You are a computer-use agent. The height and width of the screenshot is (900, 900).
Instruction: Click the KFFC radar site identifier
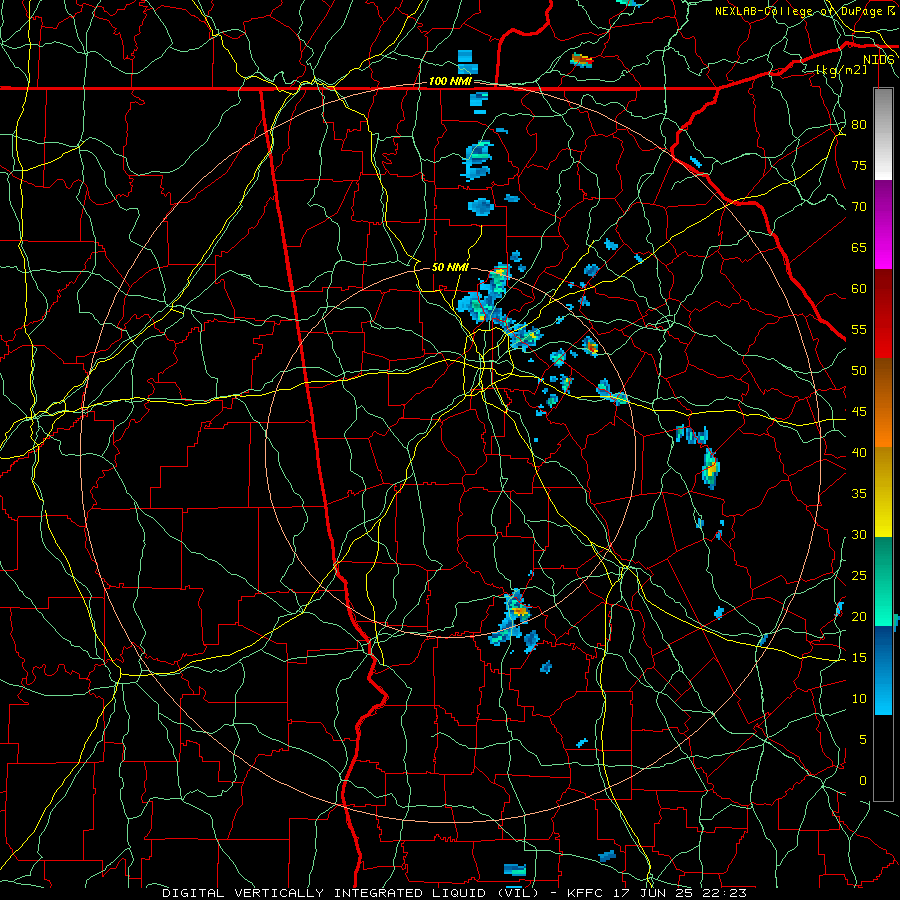point(585,893)
